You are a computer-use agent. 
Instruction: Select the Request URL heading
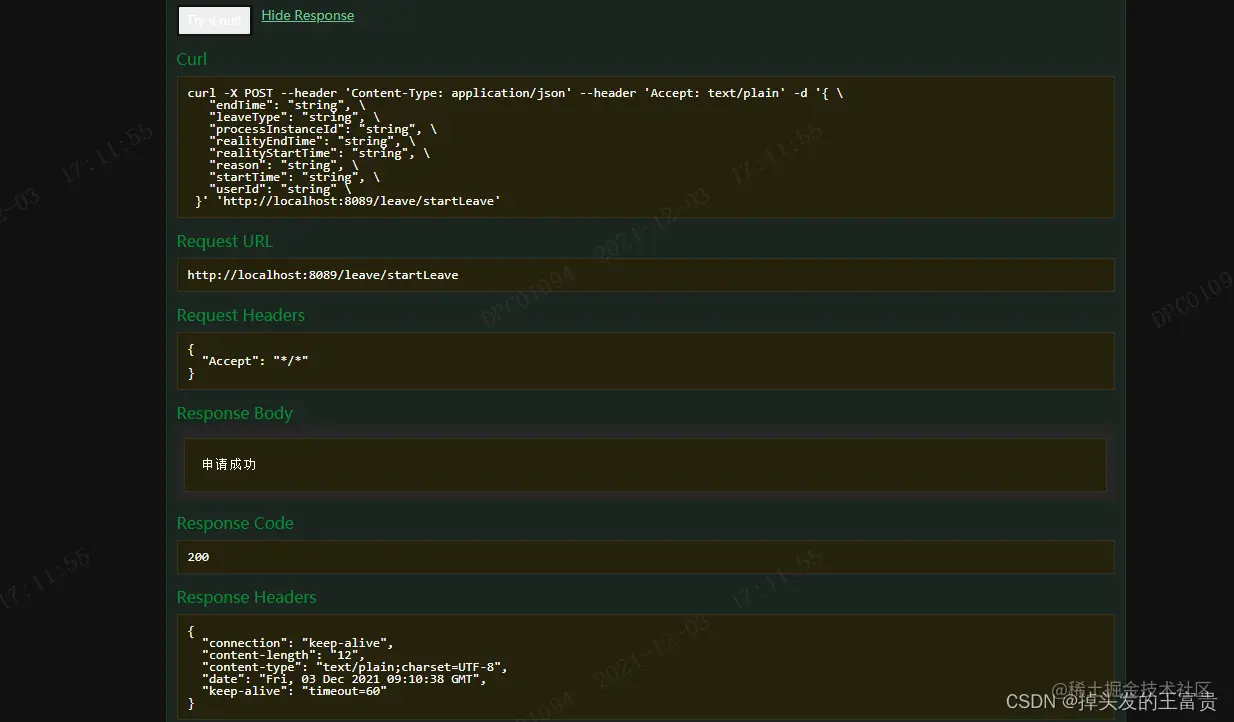click(x=224, y=241)
